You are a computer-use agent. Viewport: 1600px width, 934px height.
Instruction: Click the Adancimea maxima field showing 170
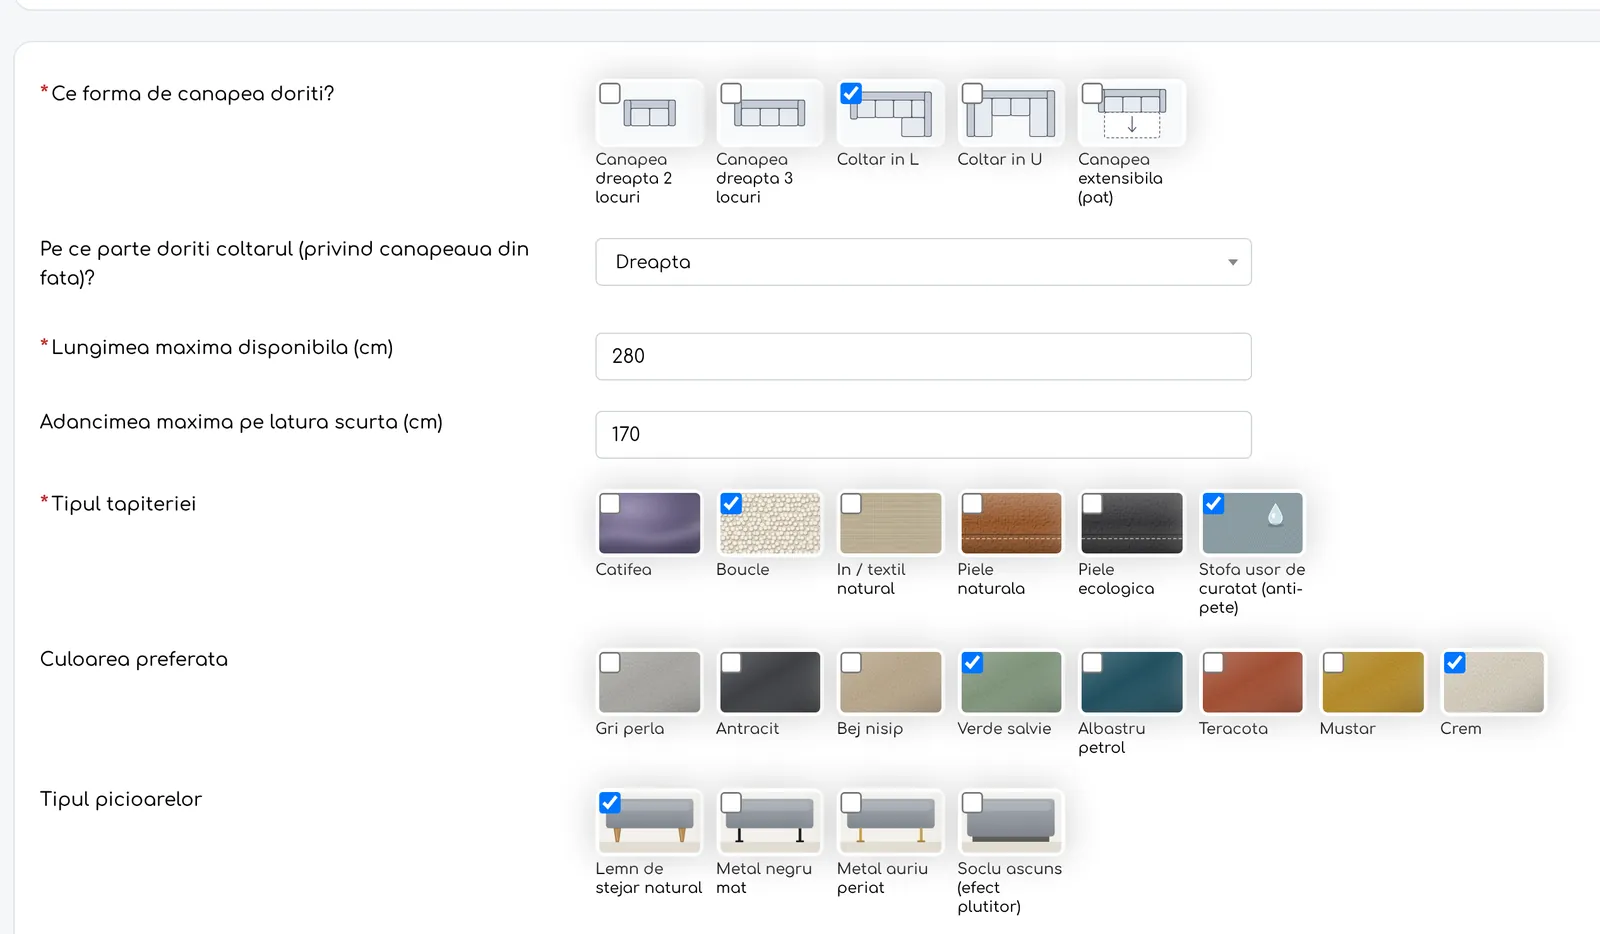[x=923, y=435]
